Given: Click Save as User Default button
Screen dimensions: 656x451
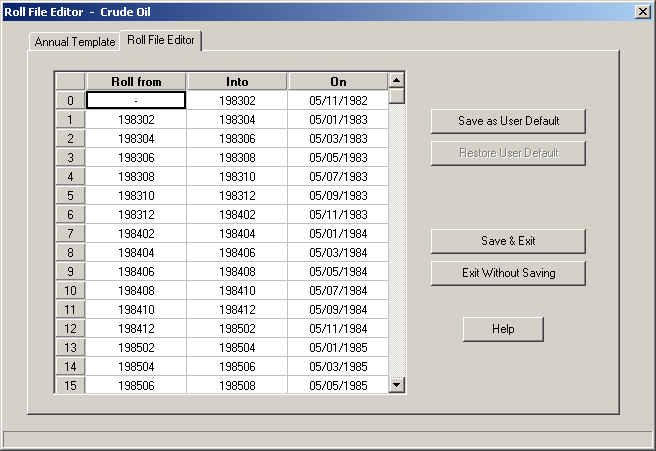Looking at the screenshot, I should click(x=508, y=121).
